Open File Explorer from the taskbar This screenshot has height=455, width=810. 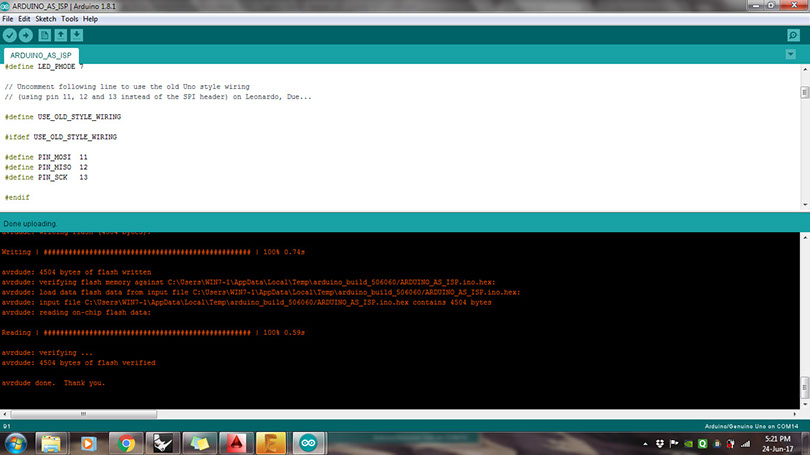point(51,444)
